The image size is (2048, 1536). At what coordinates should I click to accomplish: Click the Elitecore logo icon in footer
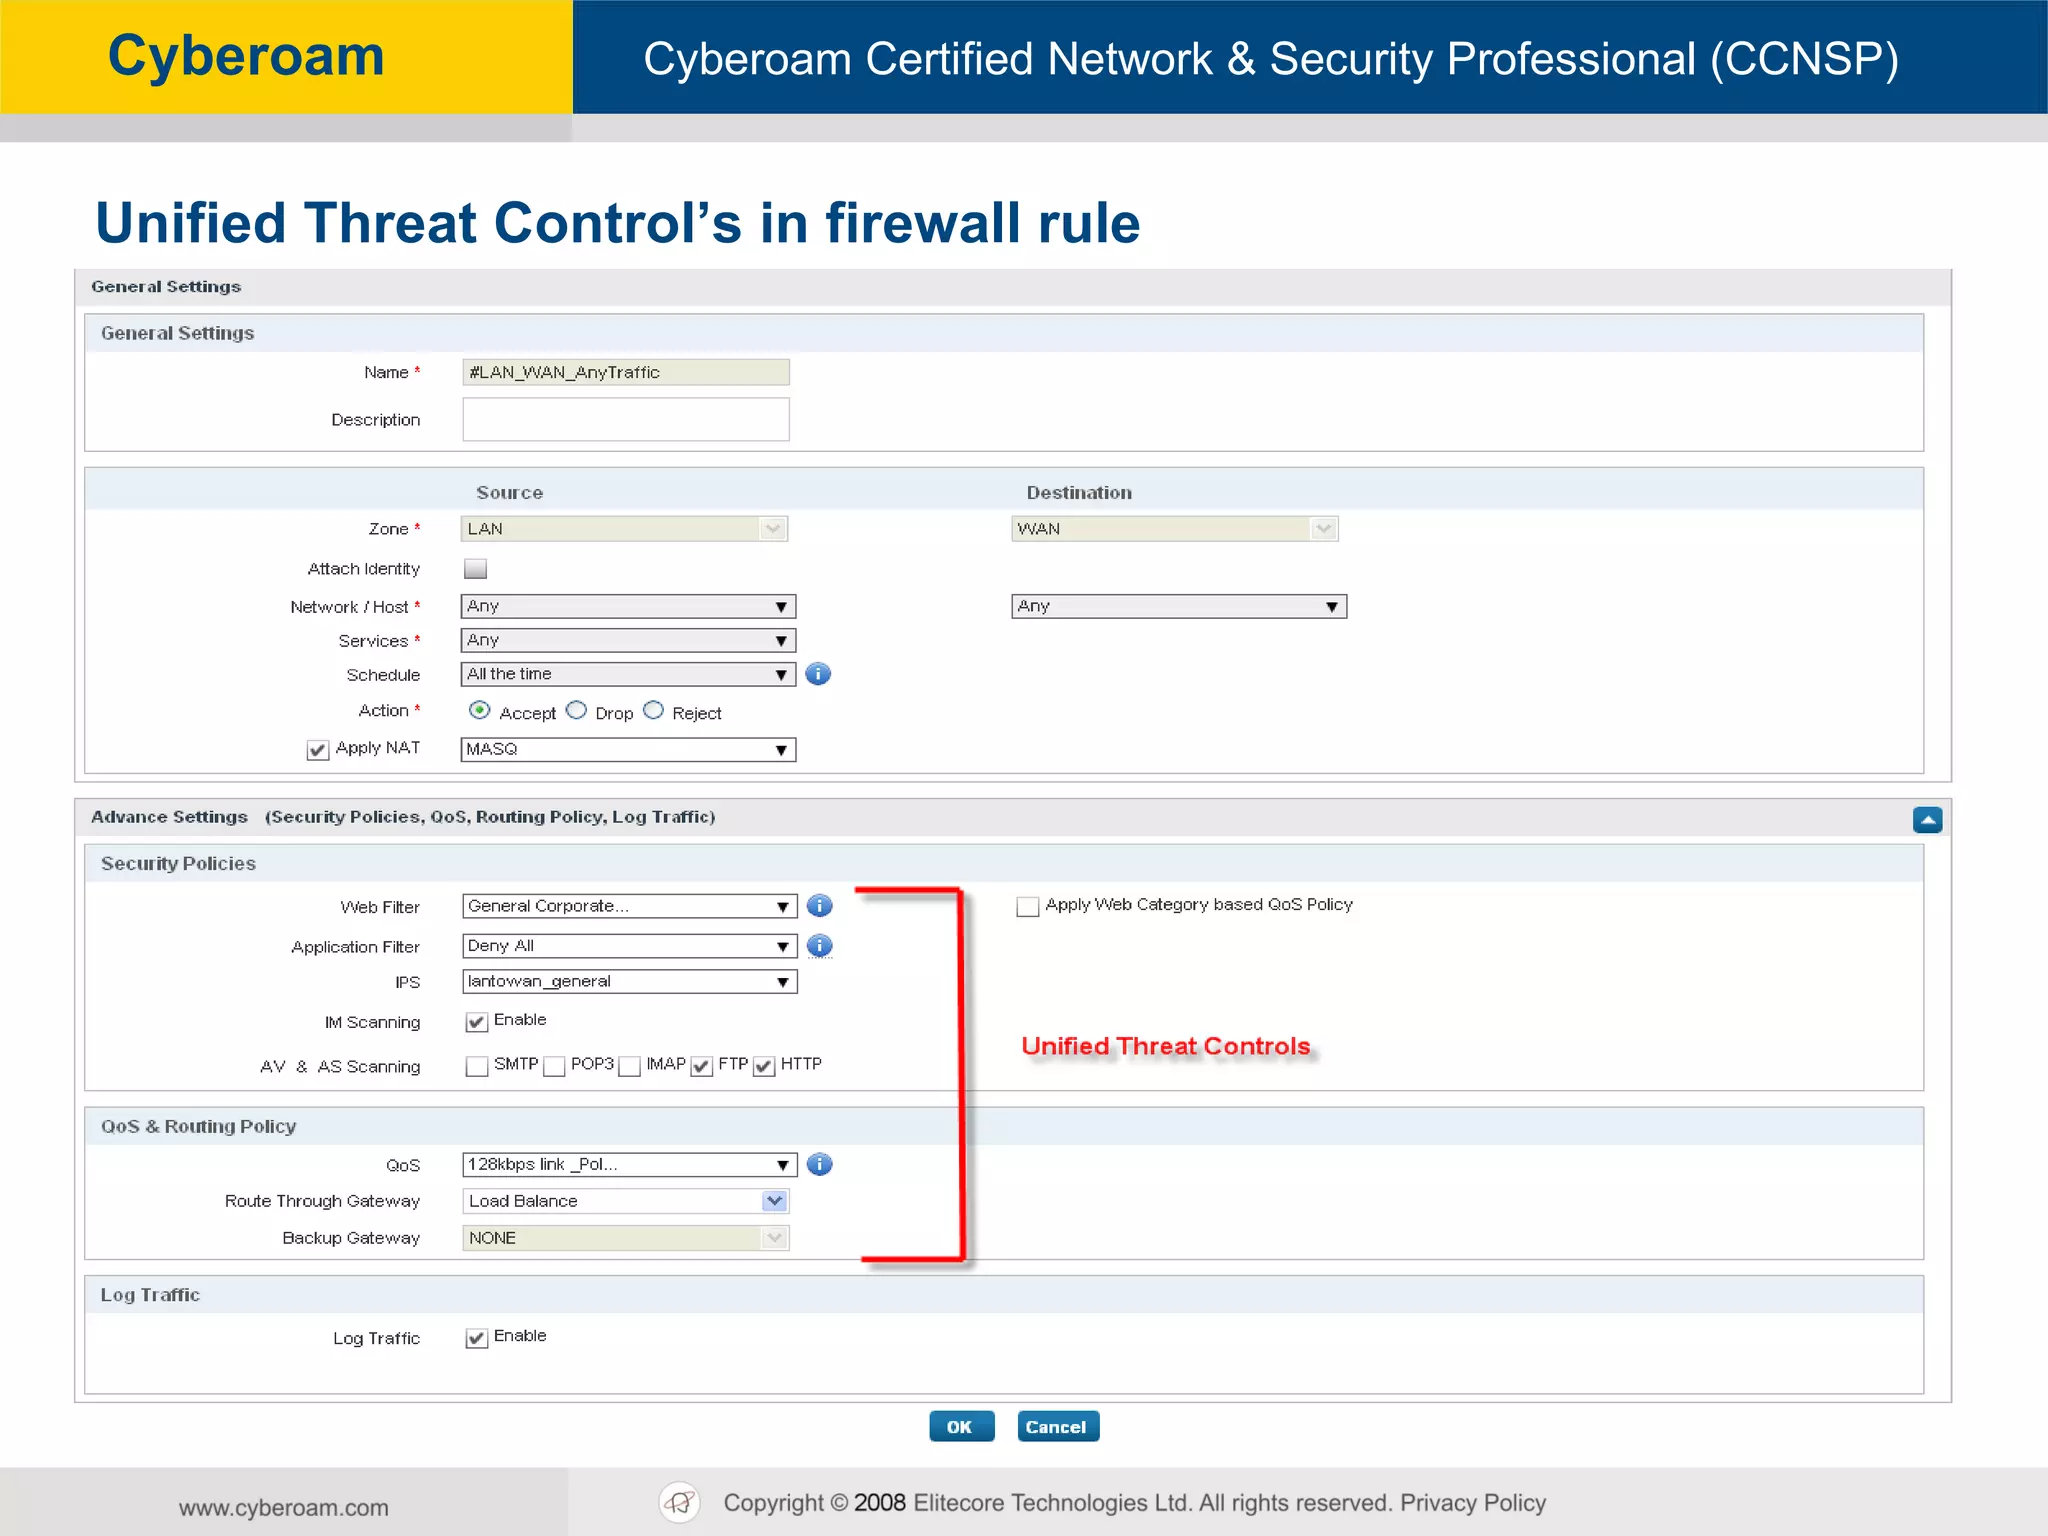coord(680,1502)
